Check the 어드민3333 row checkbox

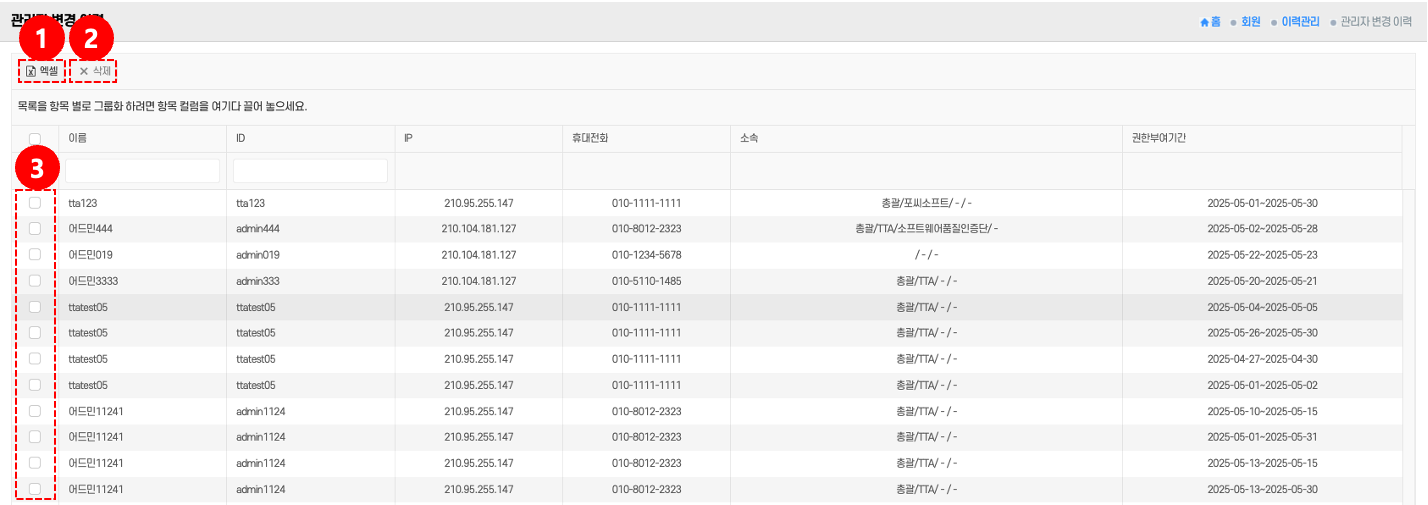pos(35,281)
